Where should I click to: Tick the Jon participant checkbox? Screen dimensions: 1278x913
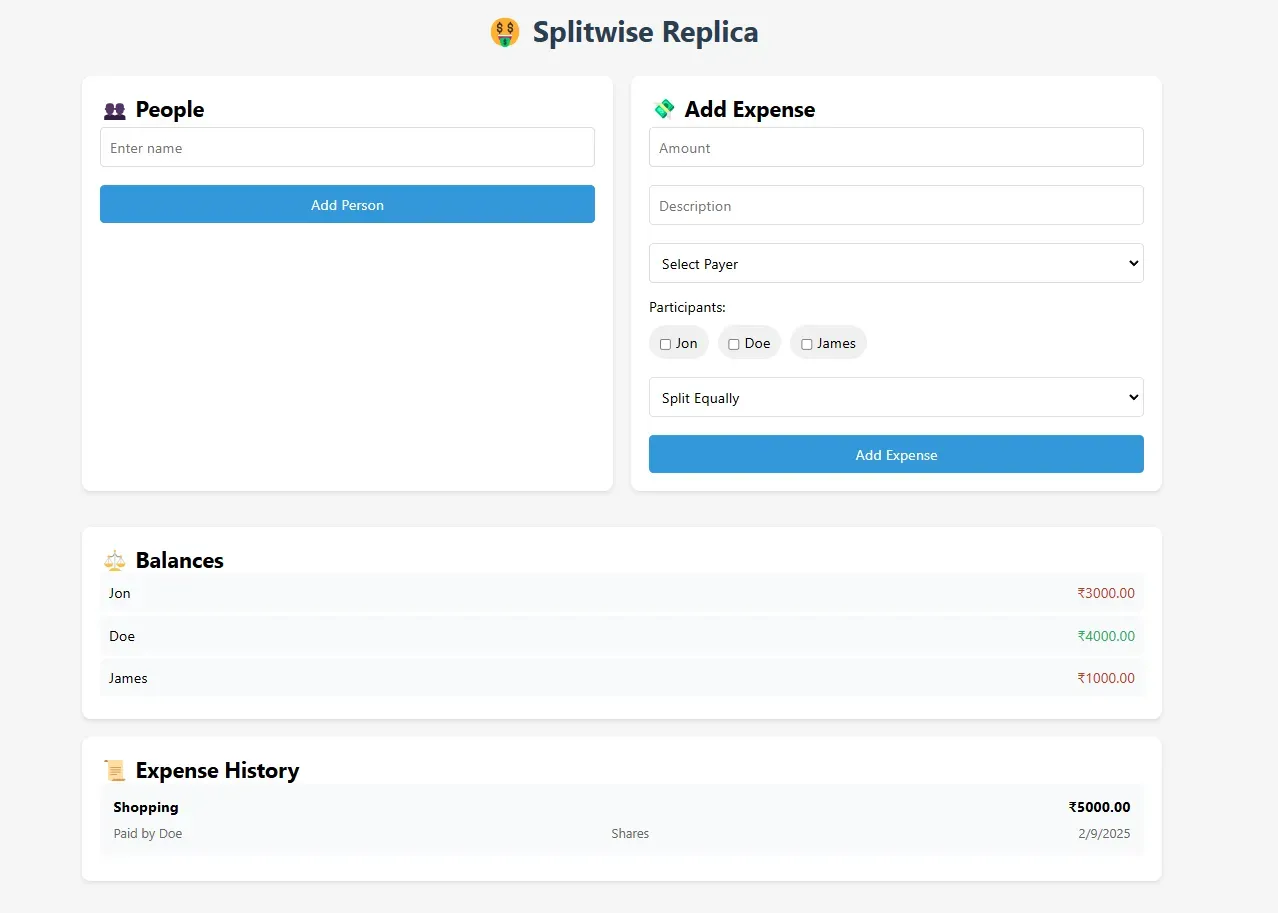coord(666,344)
